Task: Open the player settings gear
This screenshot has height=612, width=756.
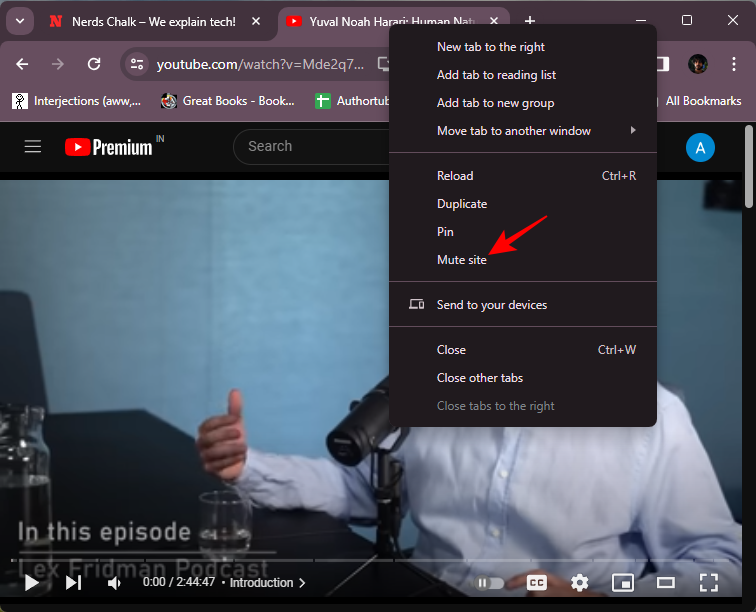Action: pyautogui.click(x=580, y=582)
